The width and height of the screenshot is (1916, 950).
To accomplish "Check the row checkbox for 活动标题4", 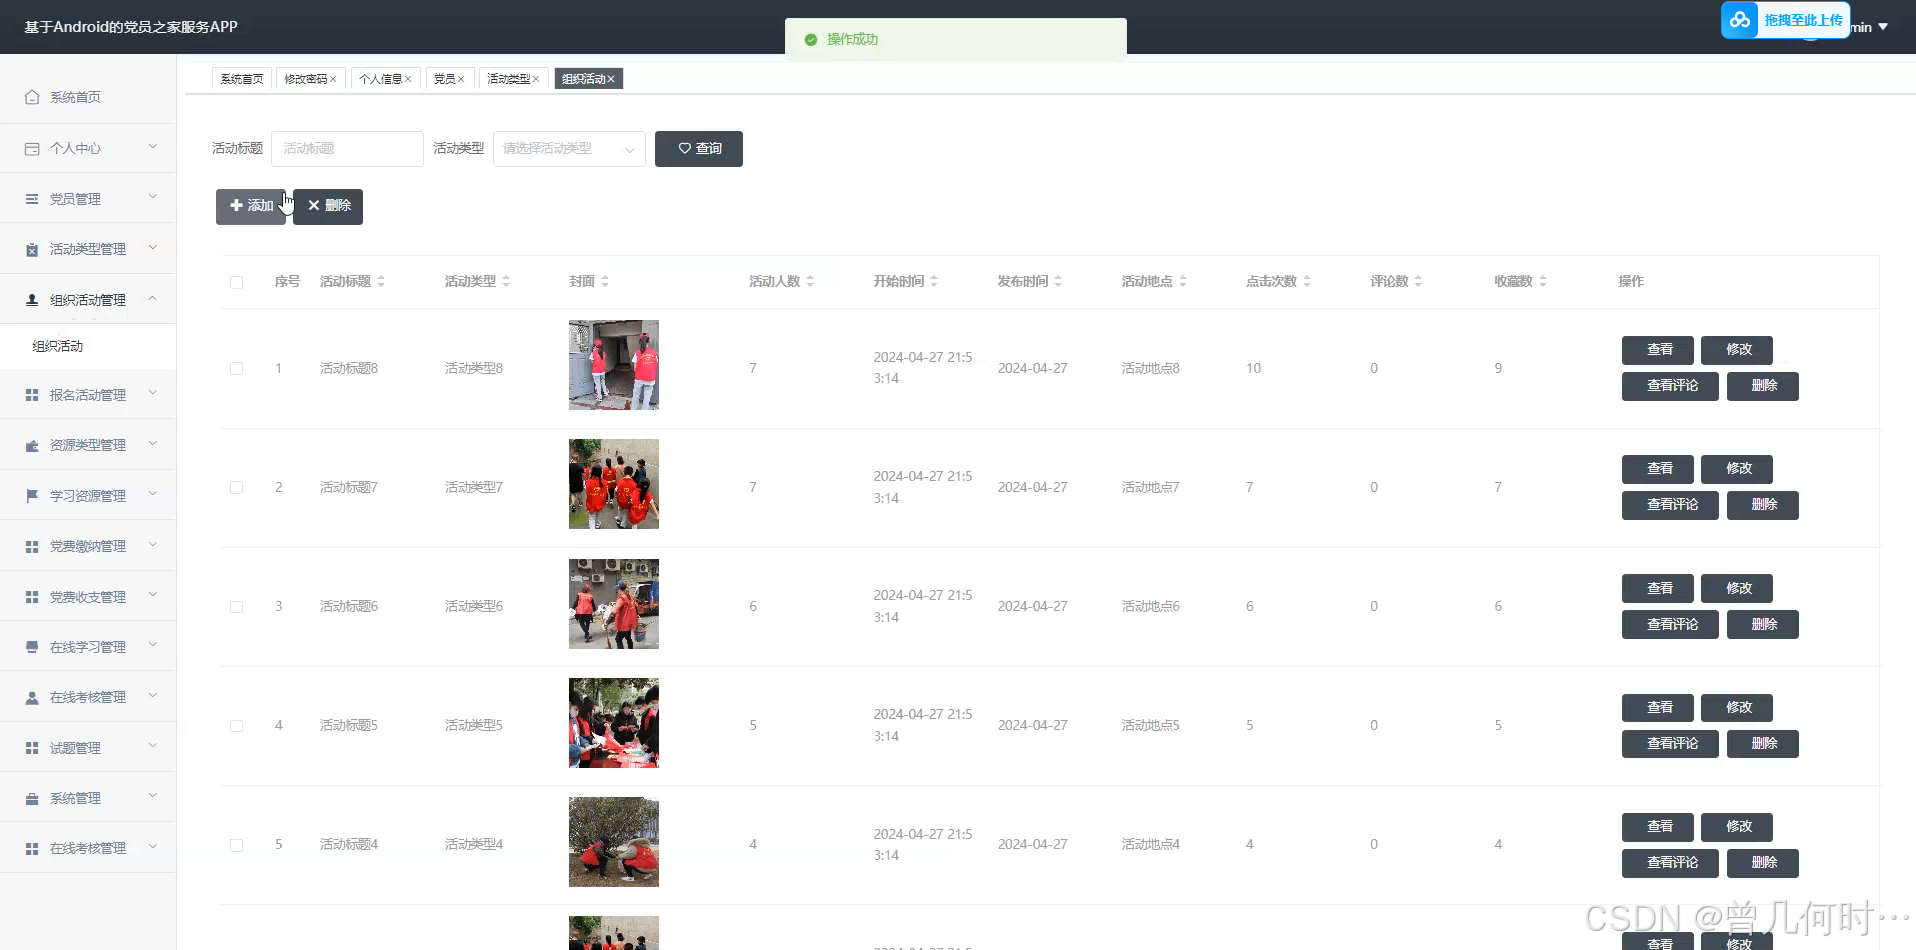I will [237, 845].
